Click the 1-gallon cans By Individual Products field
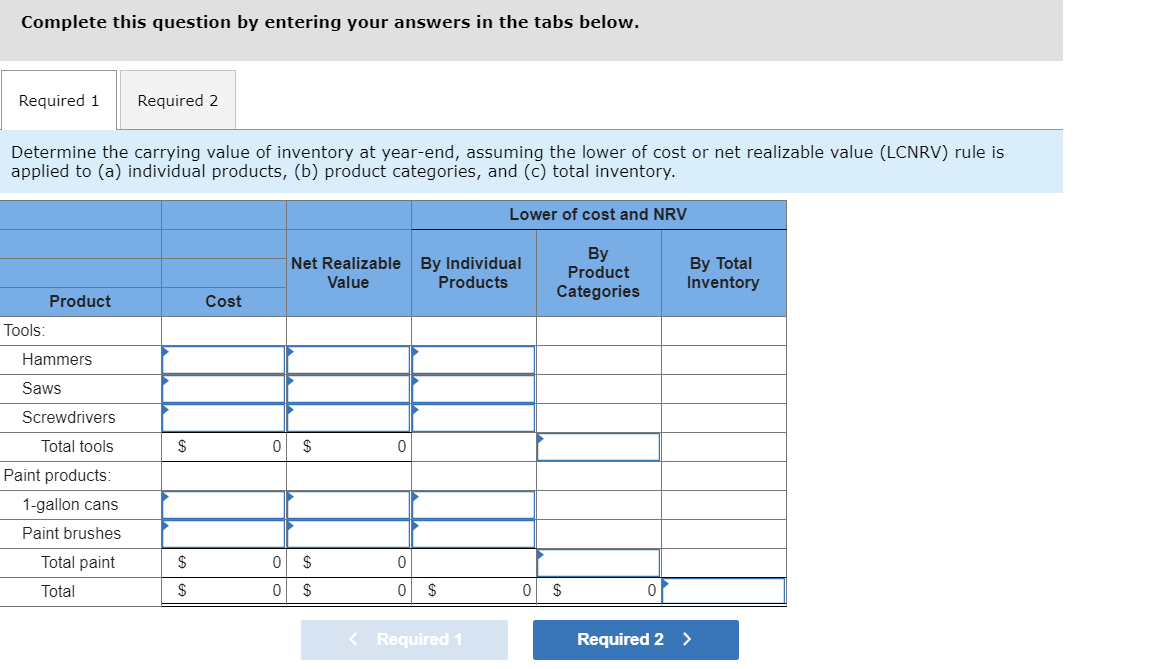Screen dimensions: 1150x669 472,504
